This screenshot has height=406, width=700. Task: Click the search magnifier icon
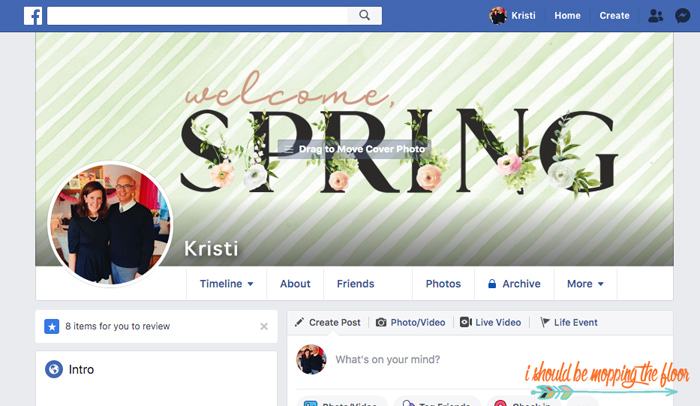(365, 16)
